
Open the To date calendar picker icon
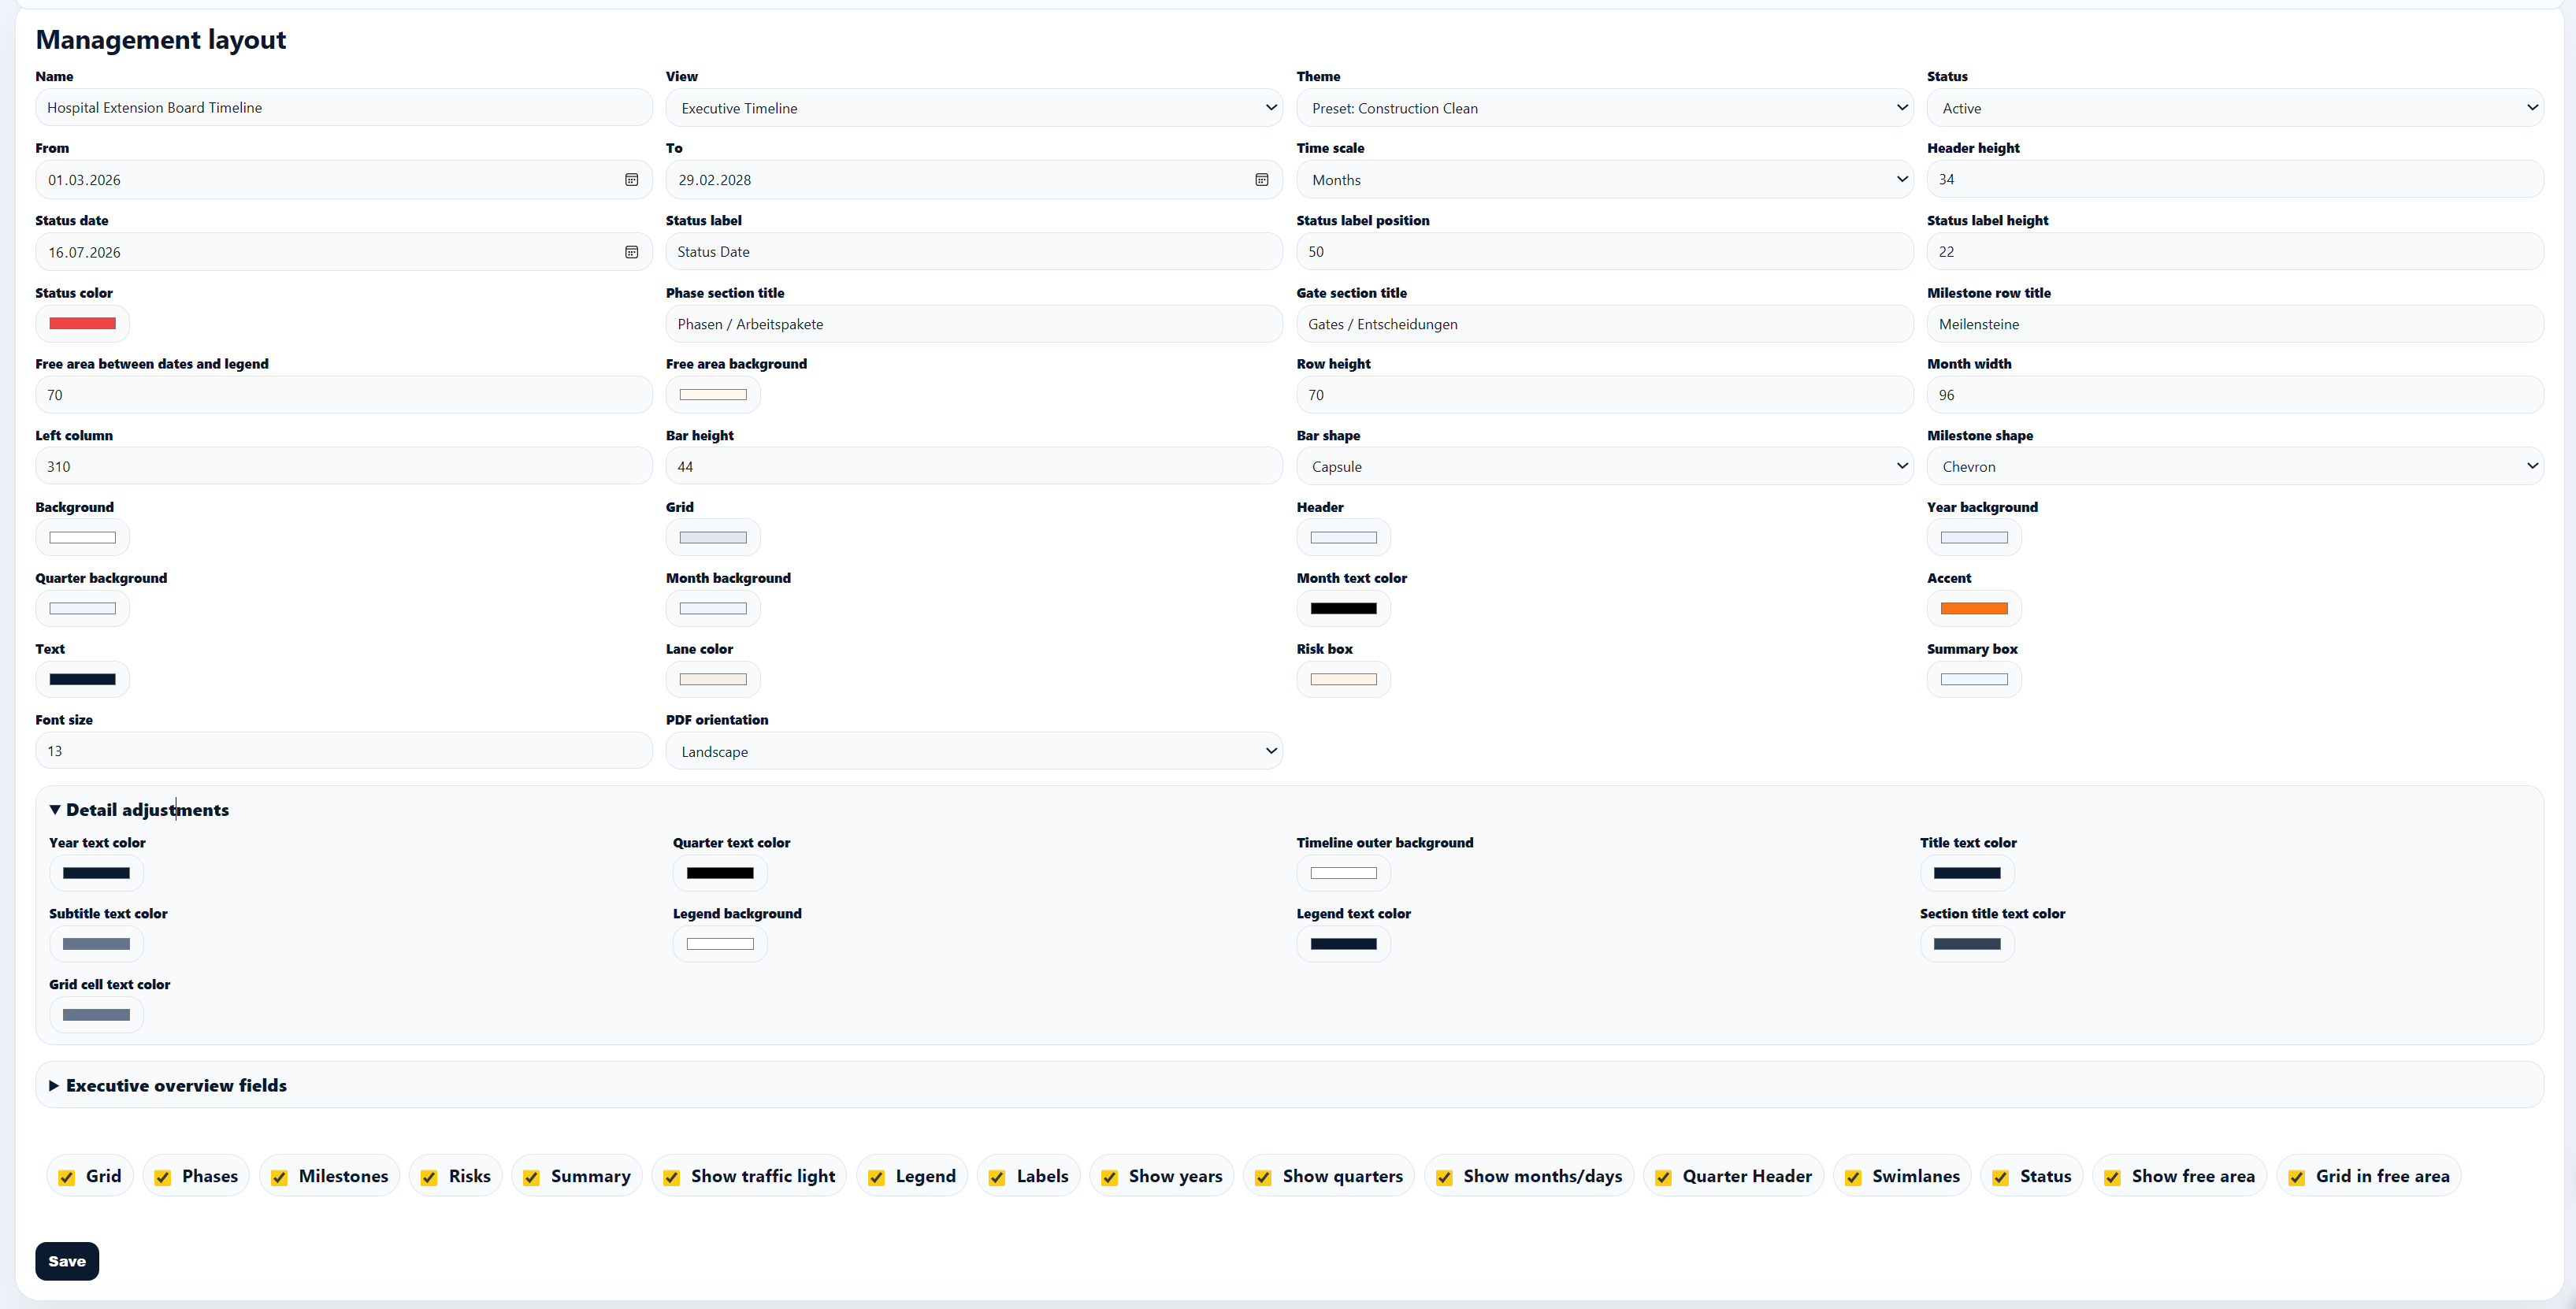[1261, 180]
